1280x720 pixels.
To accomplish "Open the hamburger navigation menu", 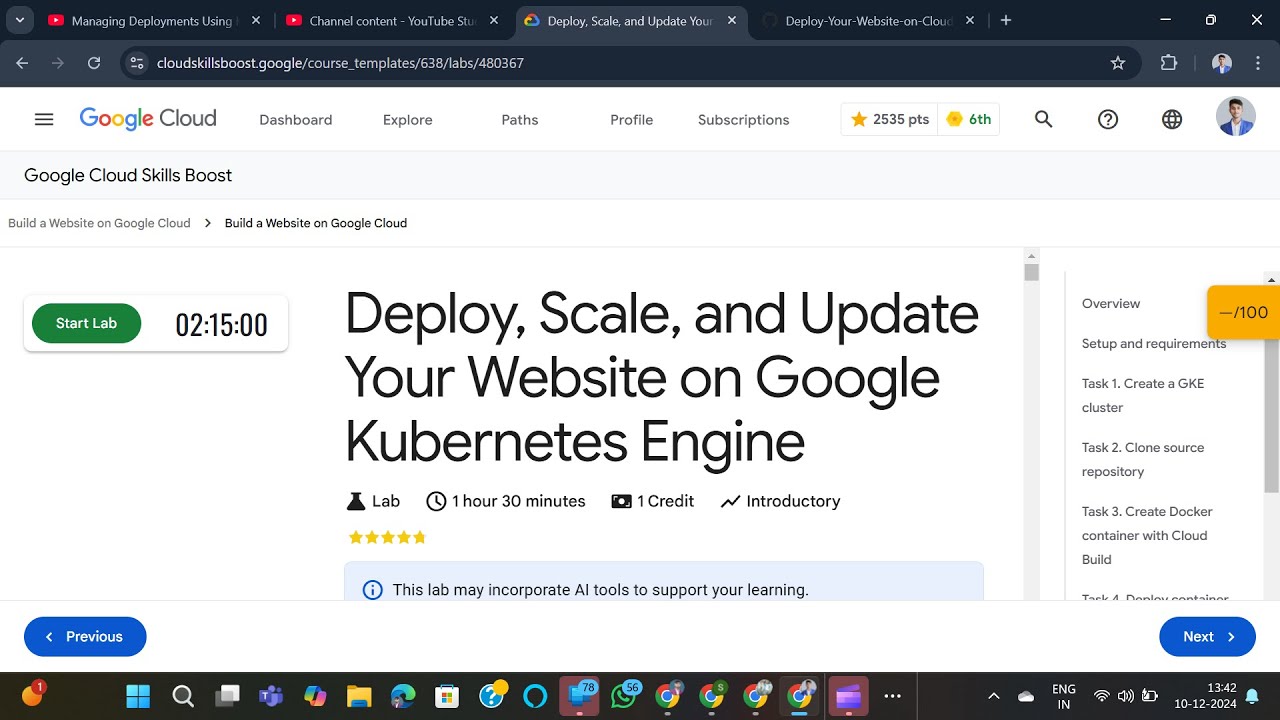I will coord(44,119).
